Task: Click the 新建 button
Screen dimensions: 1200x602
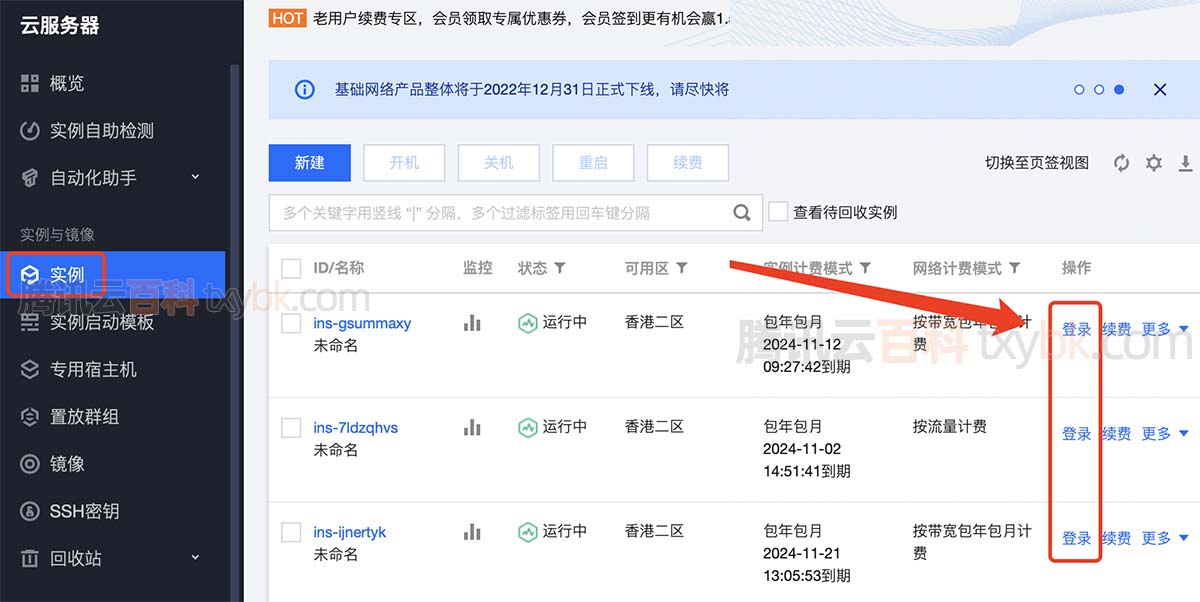Action: coord(310,162)
